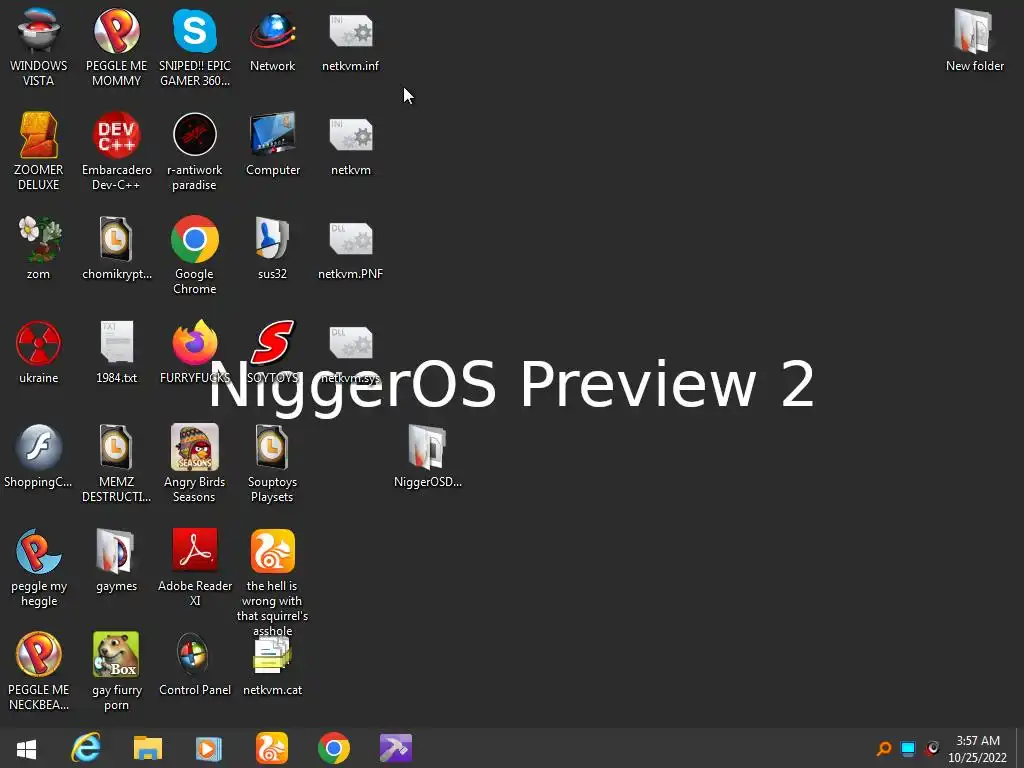Select the peggle my heggle shortcut
Viewport: 1024px width, 768px height.
coord(39,567)
